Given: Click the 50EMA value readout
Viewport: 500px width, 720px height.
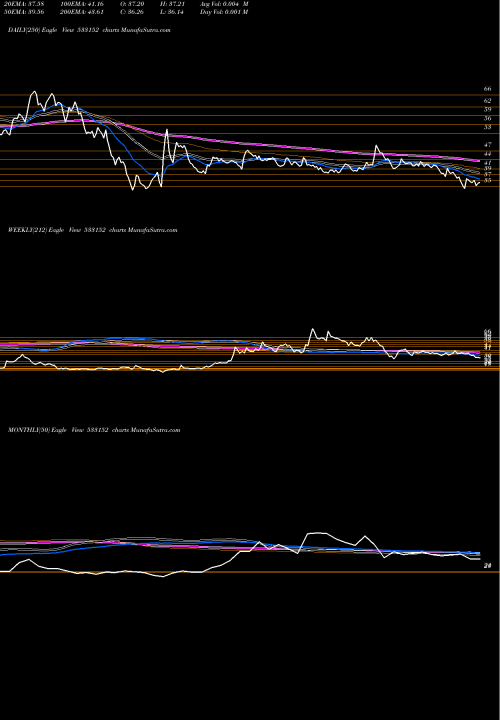Looking at the screenshot, I should [x=22, y=12].
